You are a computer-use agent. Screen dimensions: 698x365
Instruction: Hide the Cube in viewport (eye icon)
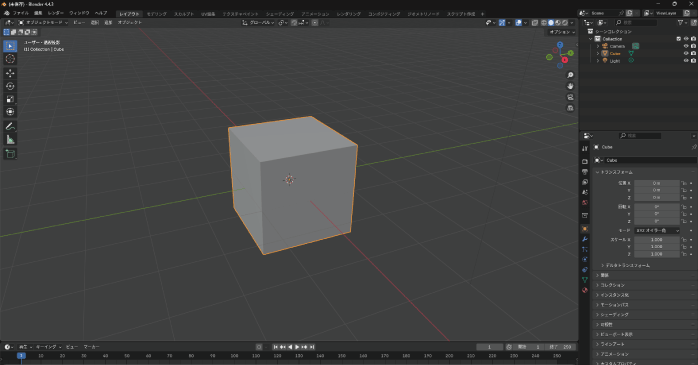686,53
